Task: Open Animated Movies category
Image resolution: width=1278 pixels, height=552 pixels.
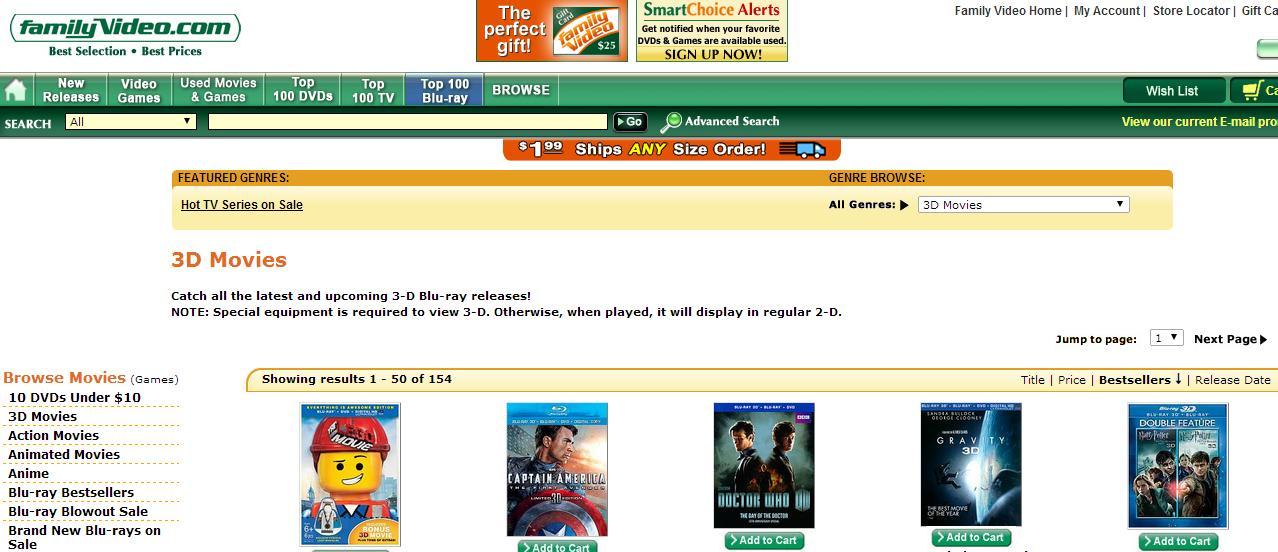Action: pos(64,454)
